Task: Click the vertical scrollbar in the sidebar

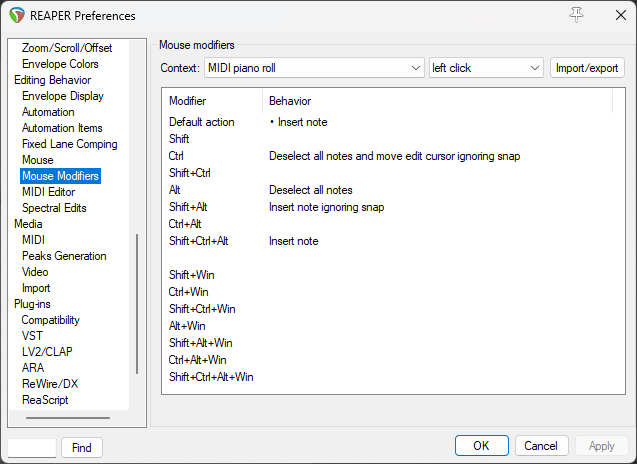Action: [x=137, y=300]
